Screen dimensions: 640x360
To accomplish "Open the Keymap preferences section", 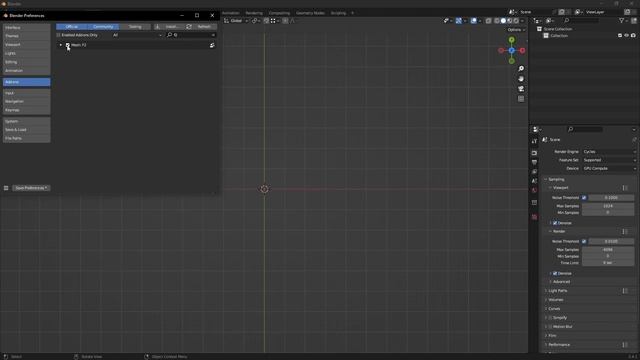I will pos(27,110).
